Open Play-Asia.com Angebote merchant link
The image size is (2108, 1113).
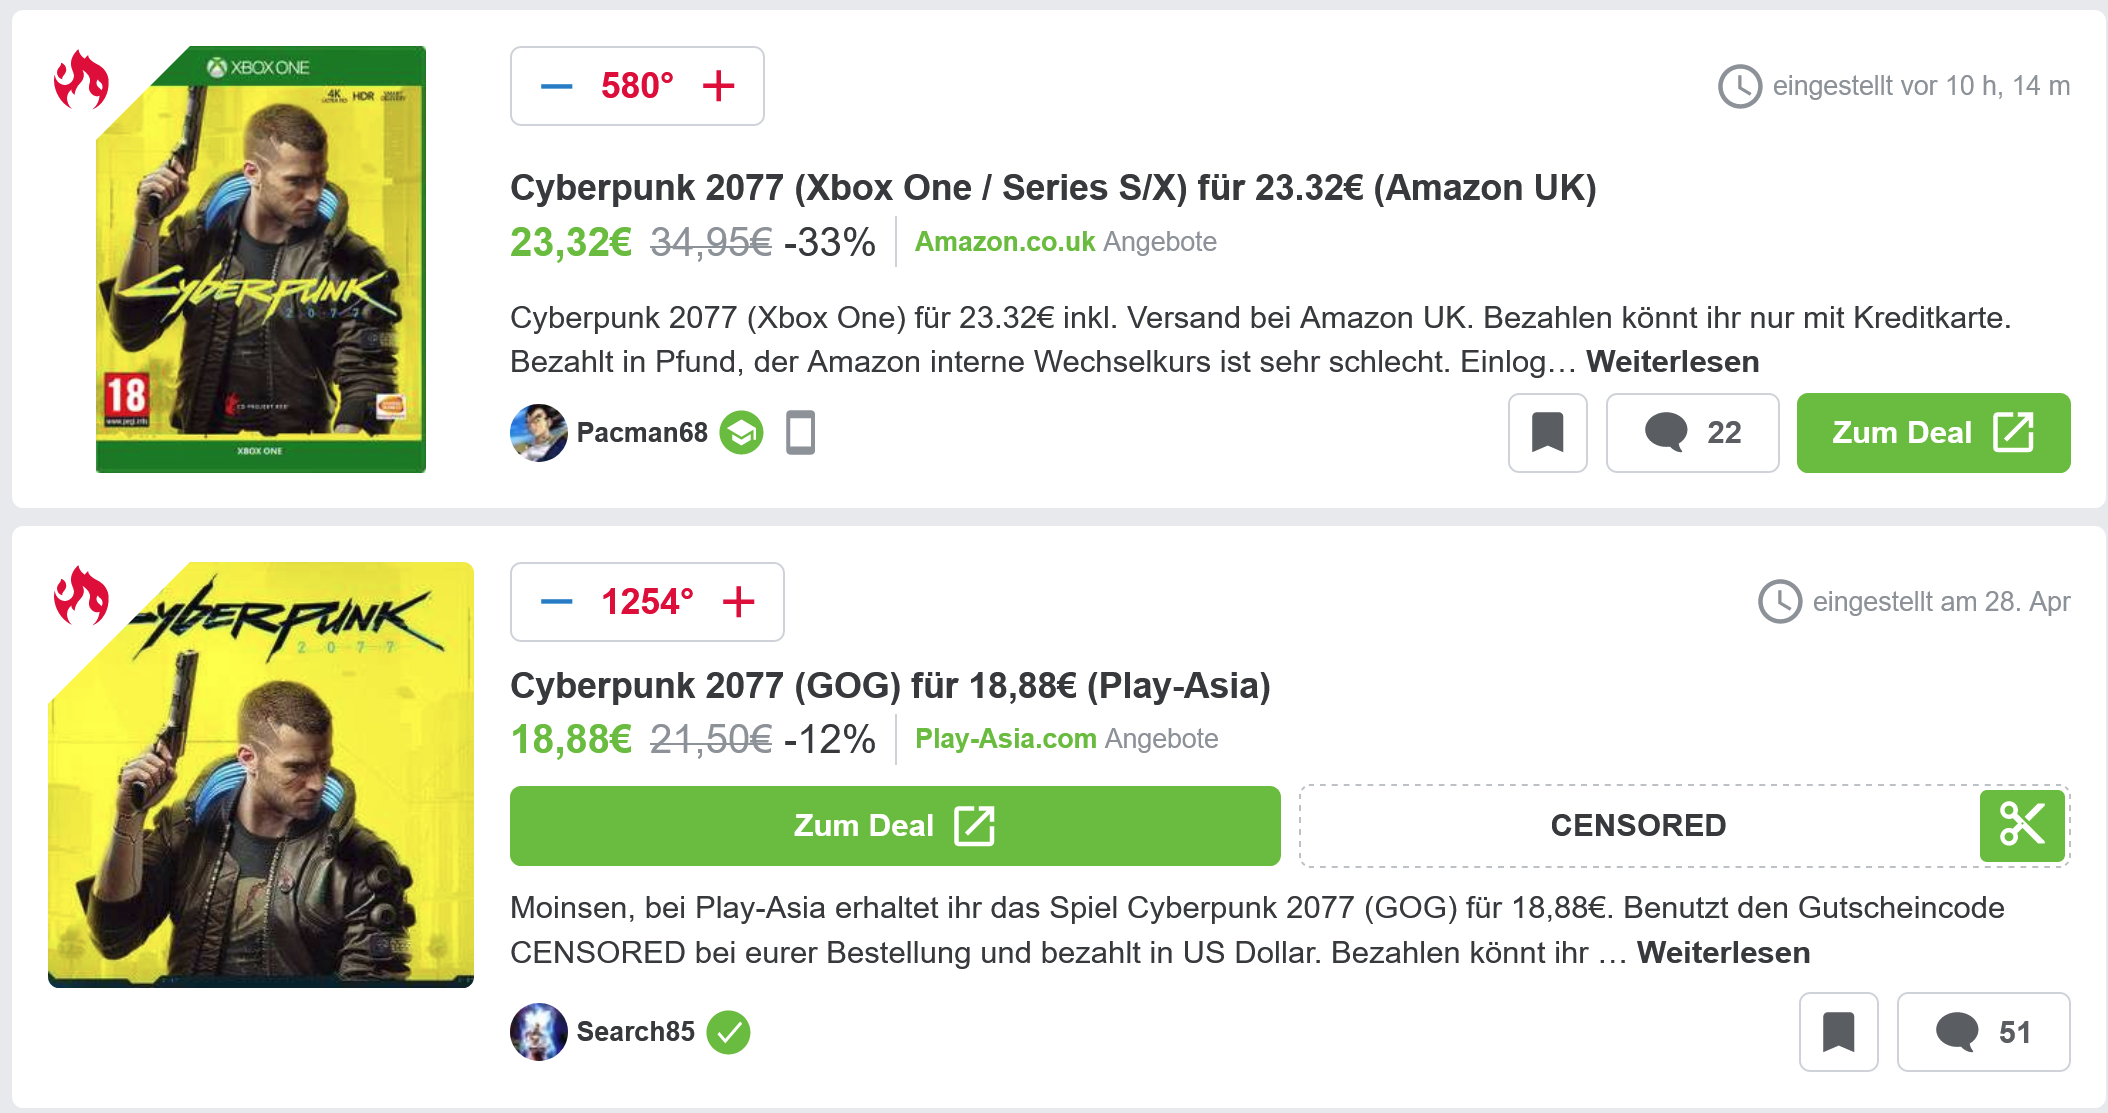(x=1066, y=739)
